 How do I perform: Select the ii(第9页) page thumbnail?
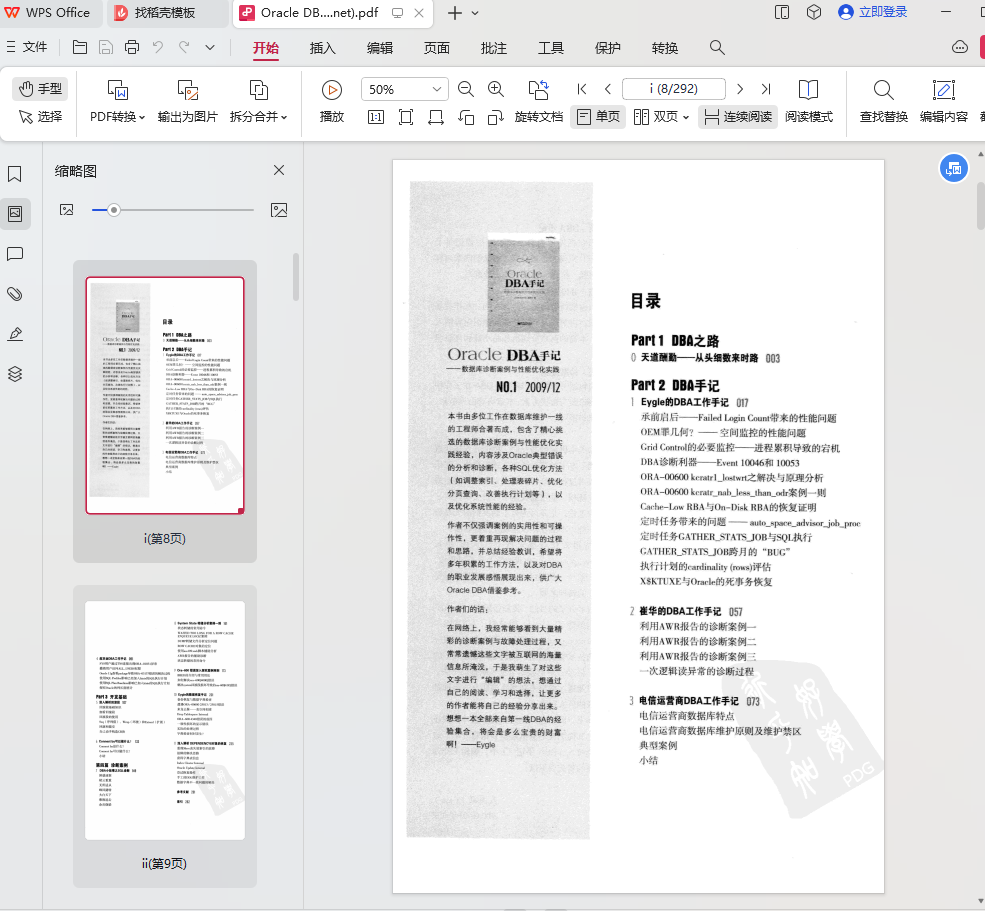coord(165,720)
